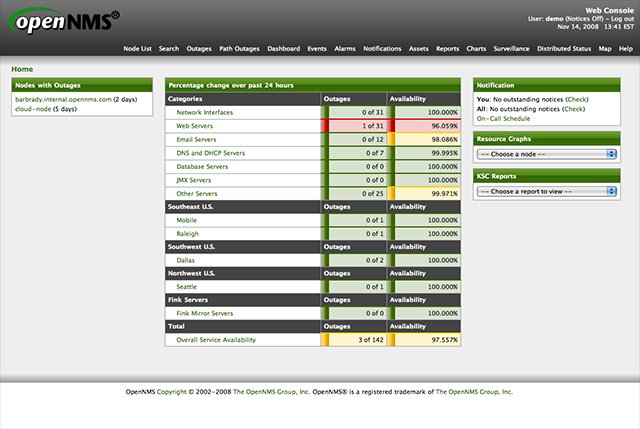Screen dimensions: 640x429
Task: Open the Outages menu item
Action: coord(199,49)
